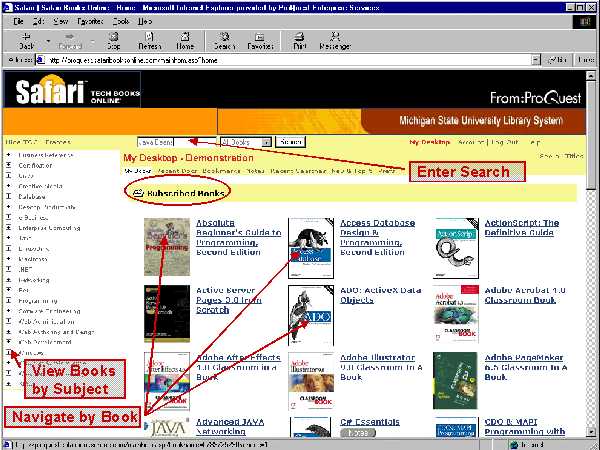Open the Adobe After Effects book cover
This screenshot has height=450, width=600.
pyautogui.click(x=167, y=381)
